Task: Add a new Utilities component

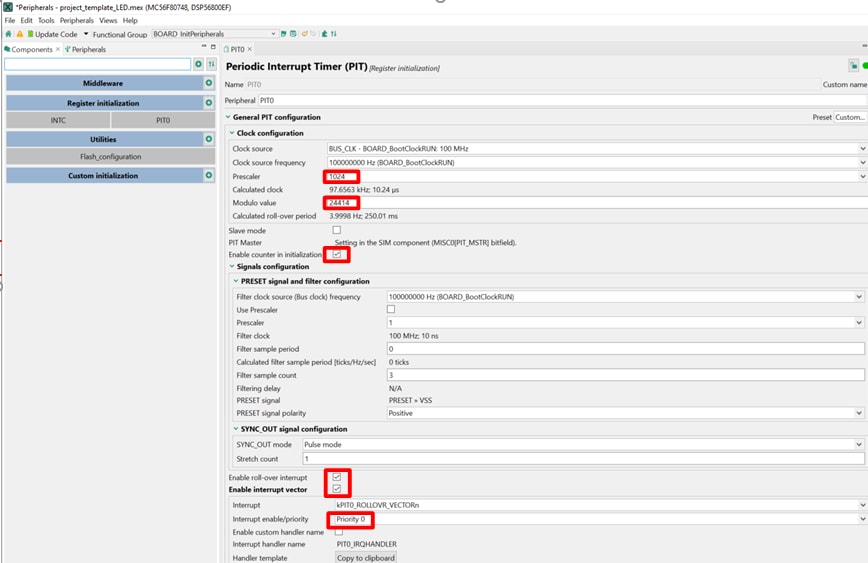Action: pos(209,140)
